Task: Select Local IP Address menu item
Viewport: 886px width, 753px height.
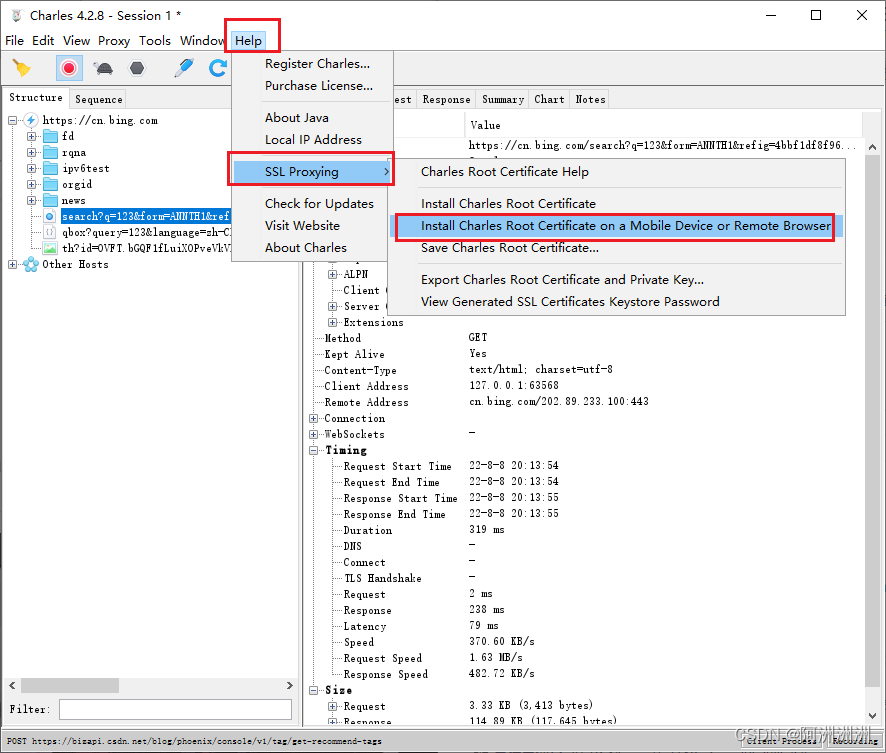Action: coord(313,140)
